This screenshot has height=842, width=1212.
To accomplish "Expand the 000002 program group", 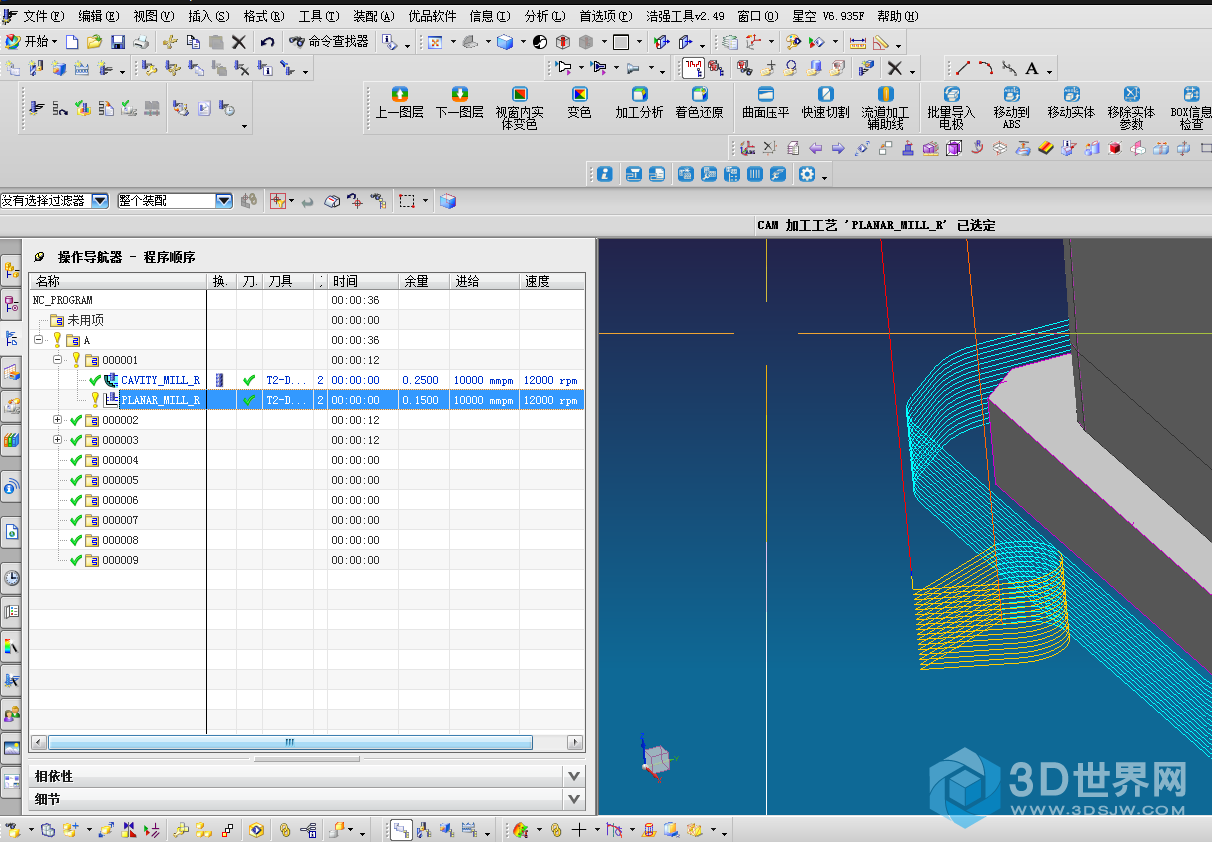I will [x=58, y=420].
